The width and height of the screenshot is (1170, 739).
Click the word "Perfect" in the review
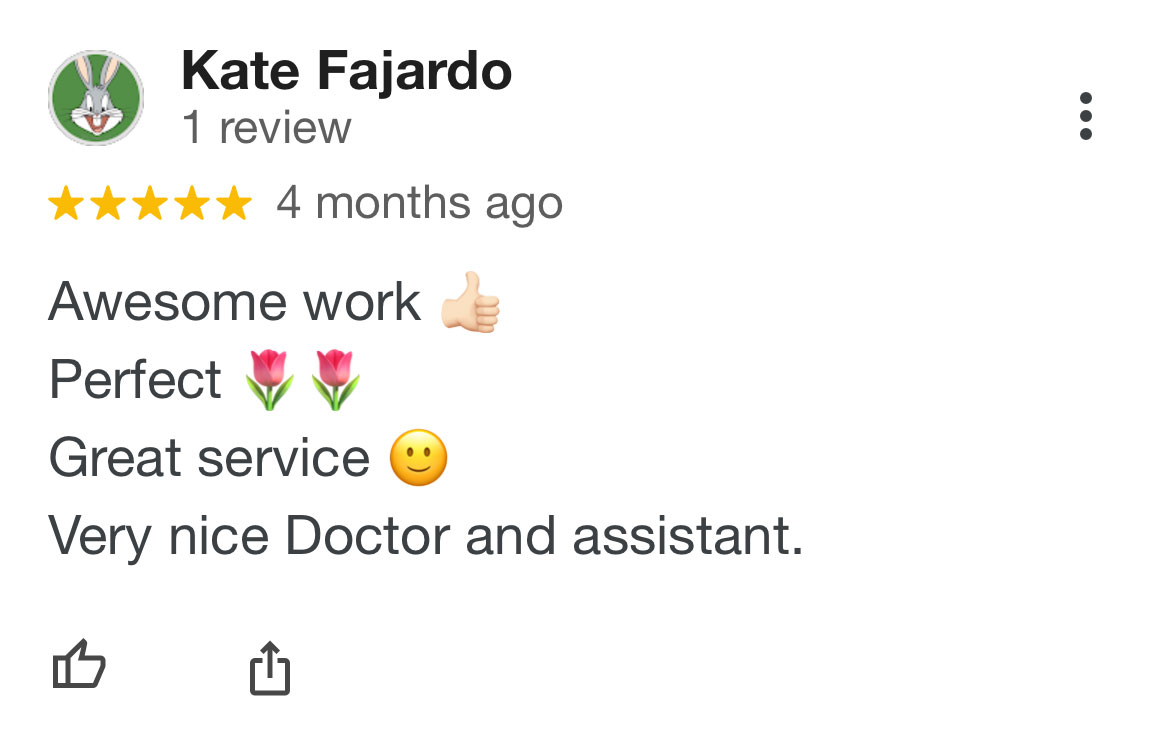(x=135, y=380)
